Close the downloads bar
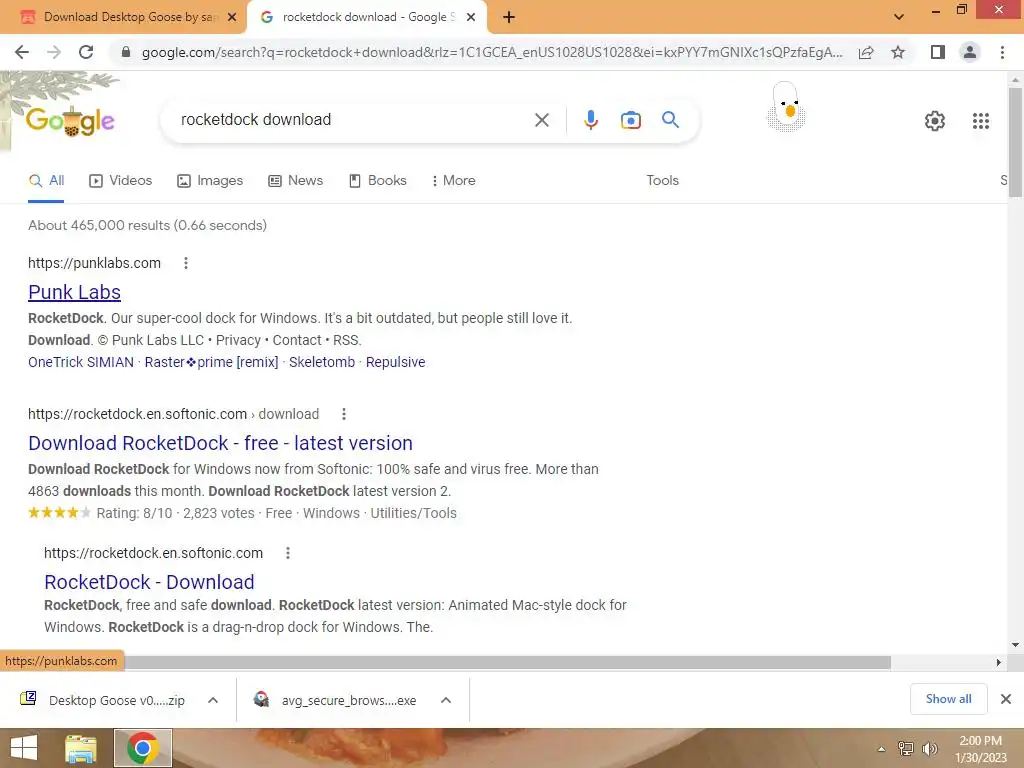The height and width of the screenshot is (768, 1024). (1006, 699)
